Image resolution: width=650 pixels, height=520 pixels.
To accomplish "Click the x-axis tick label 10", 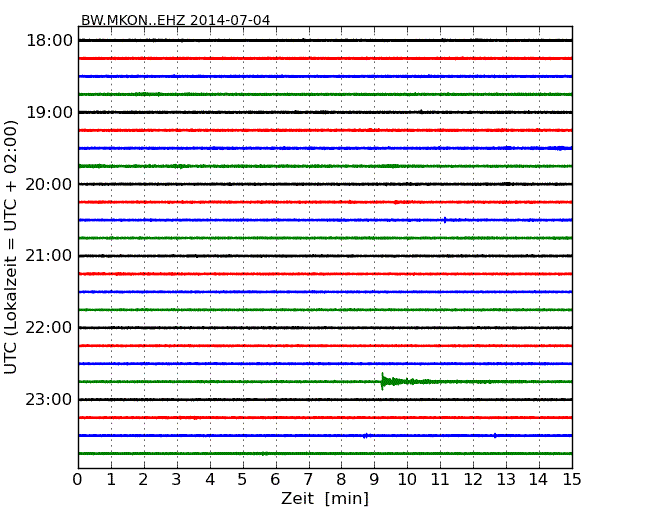I will [x=407, y=479].
